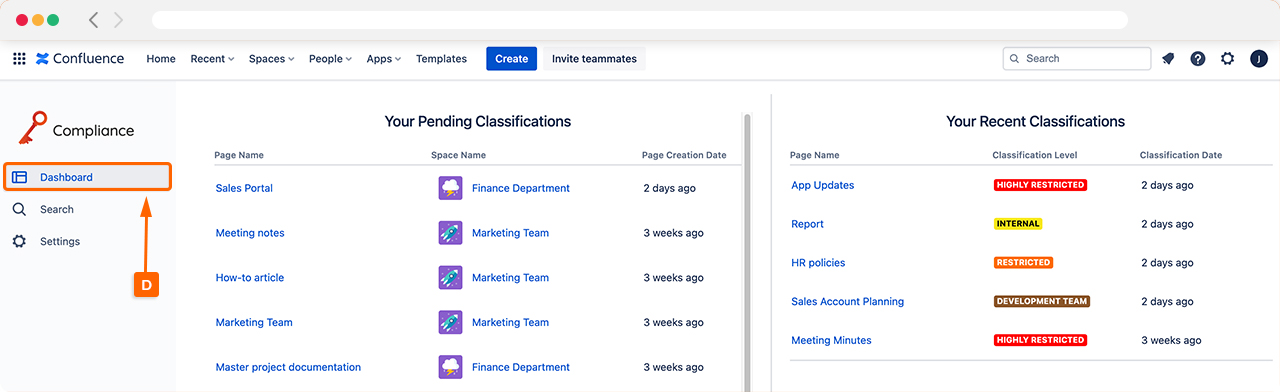The image size is (1280, 392).
Task: Click the blue Create button
Action: (x=511, y=59)
